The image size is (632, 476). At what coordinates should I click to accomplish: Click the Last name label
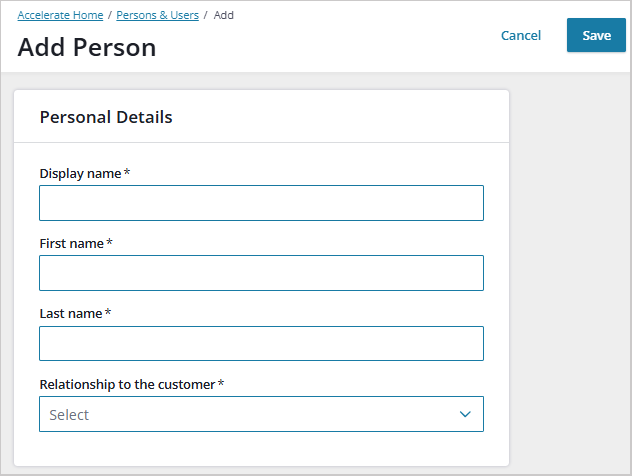(x=71, y=314)
